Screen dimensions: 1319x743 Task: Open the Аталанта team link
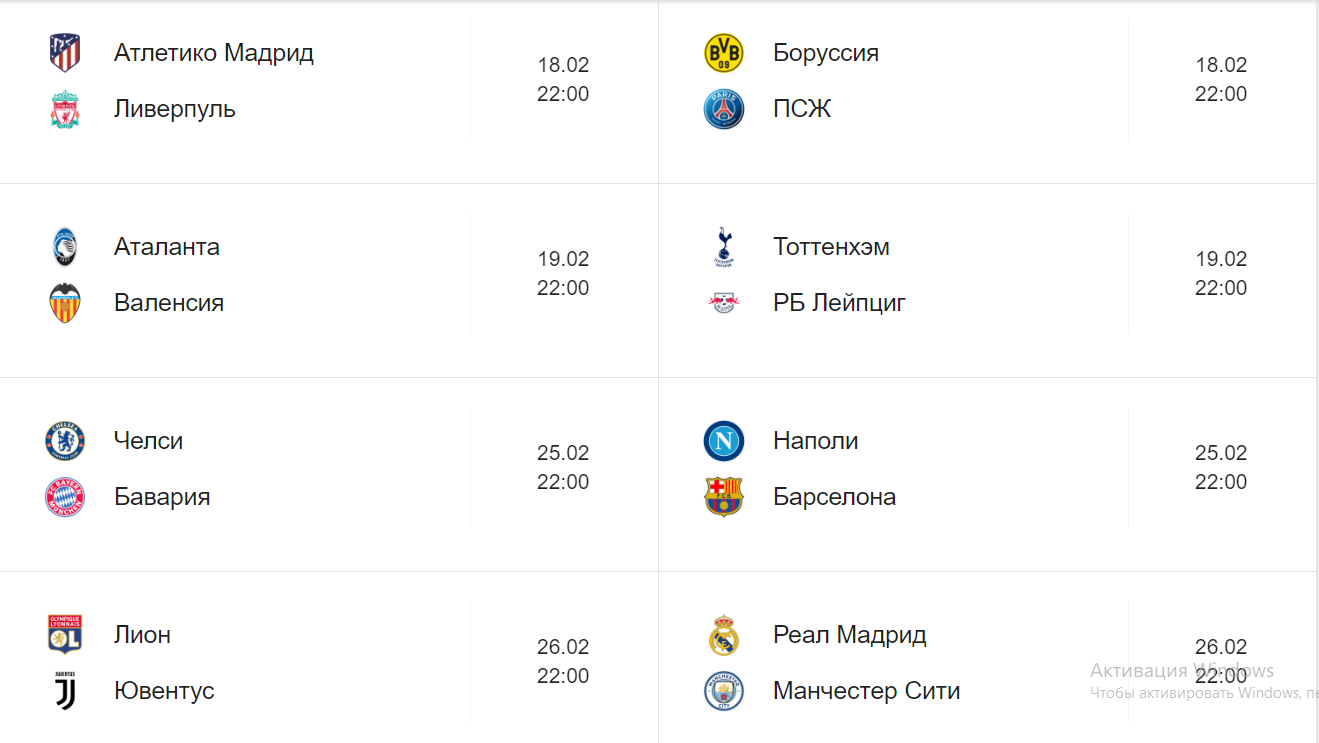pos(167,247)
